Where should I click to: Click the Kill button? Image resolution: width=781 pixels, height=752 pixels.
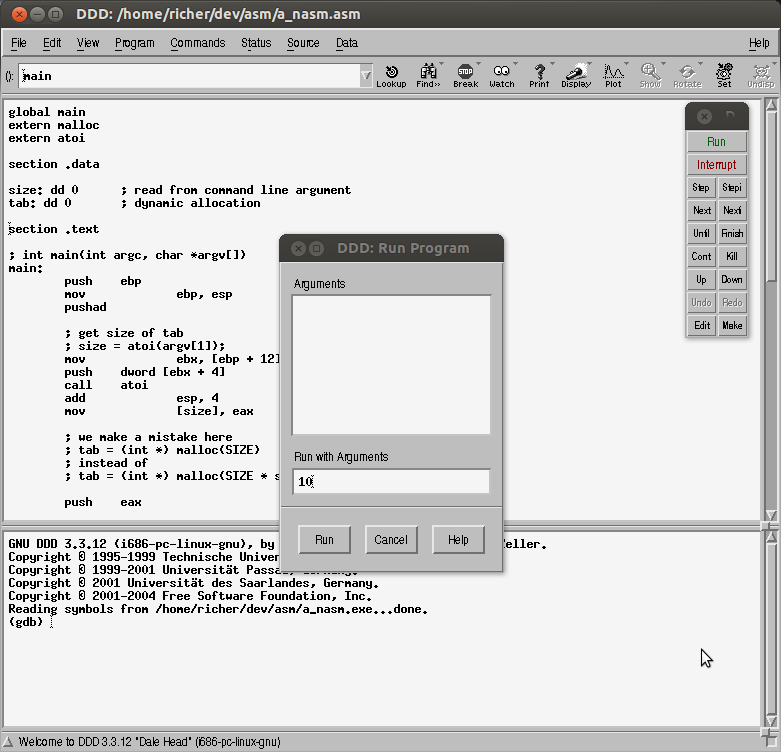click(x=732, y=256)
